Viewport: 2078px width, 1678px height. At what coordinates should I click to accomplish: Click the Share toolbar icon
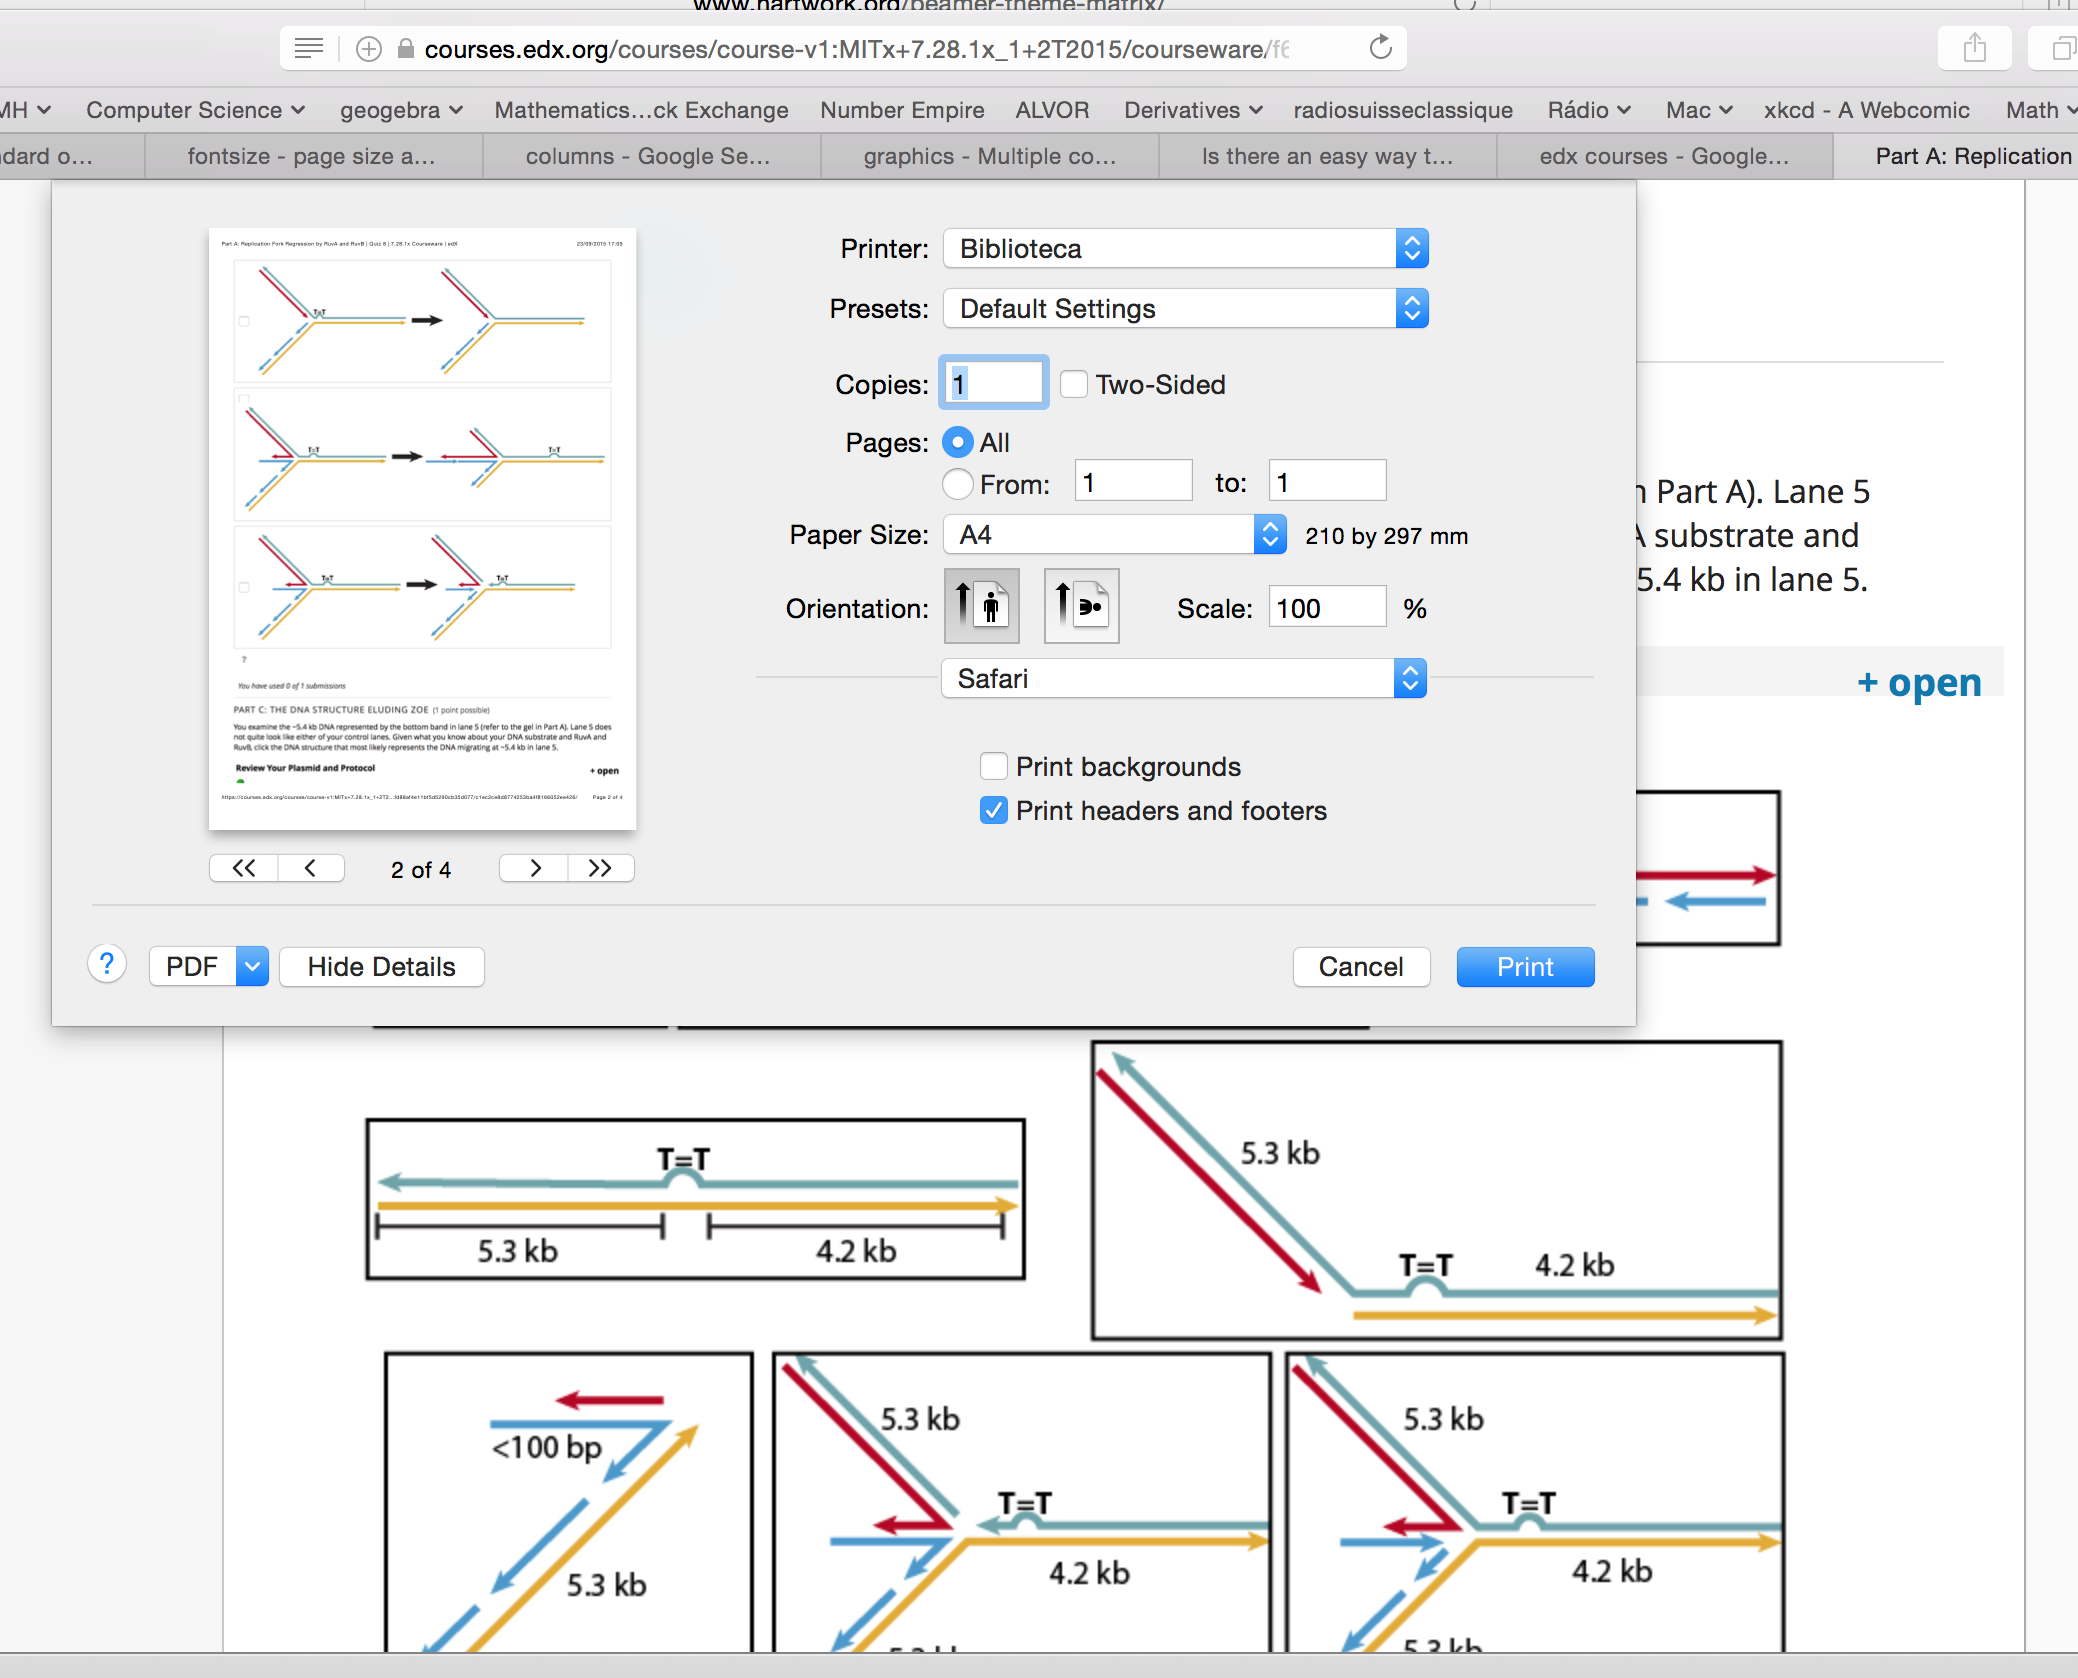(x=1974, y=48)
